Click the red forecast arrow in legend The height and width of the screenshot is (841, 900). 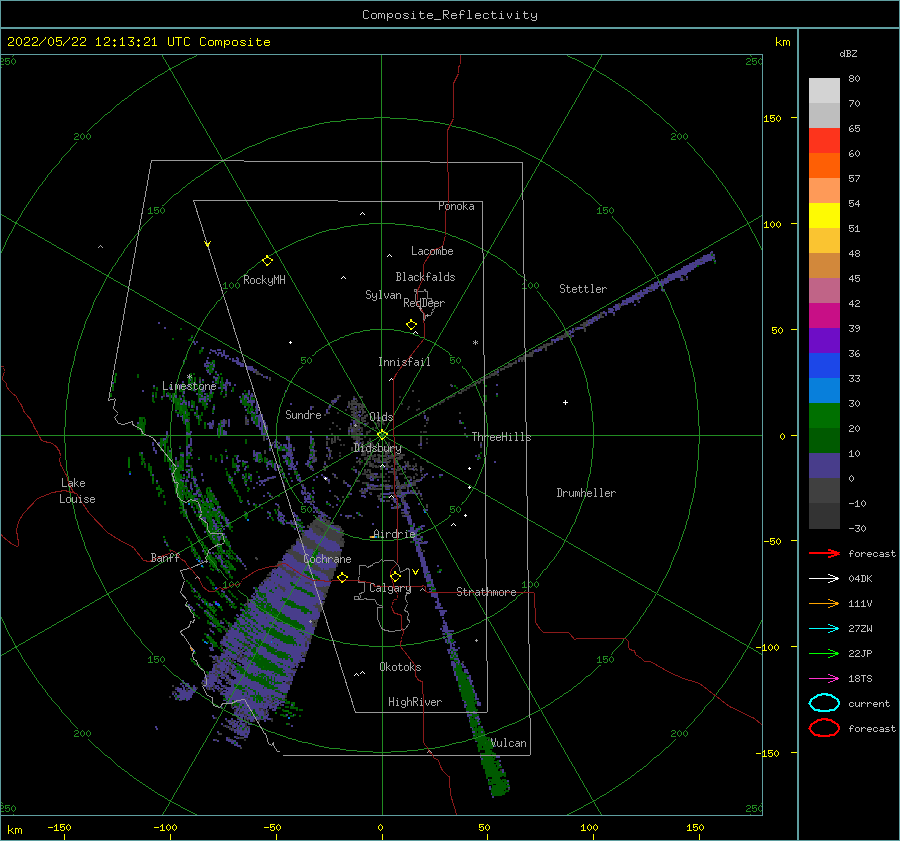[x=824, y=553]
